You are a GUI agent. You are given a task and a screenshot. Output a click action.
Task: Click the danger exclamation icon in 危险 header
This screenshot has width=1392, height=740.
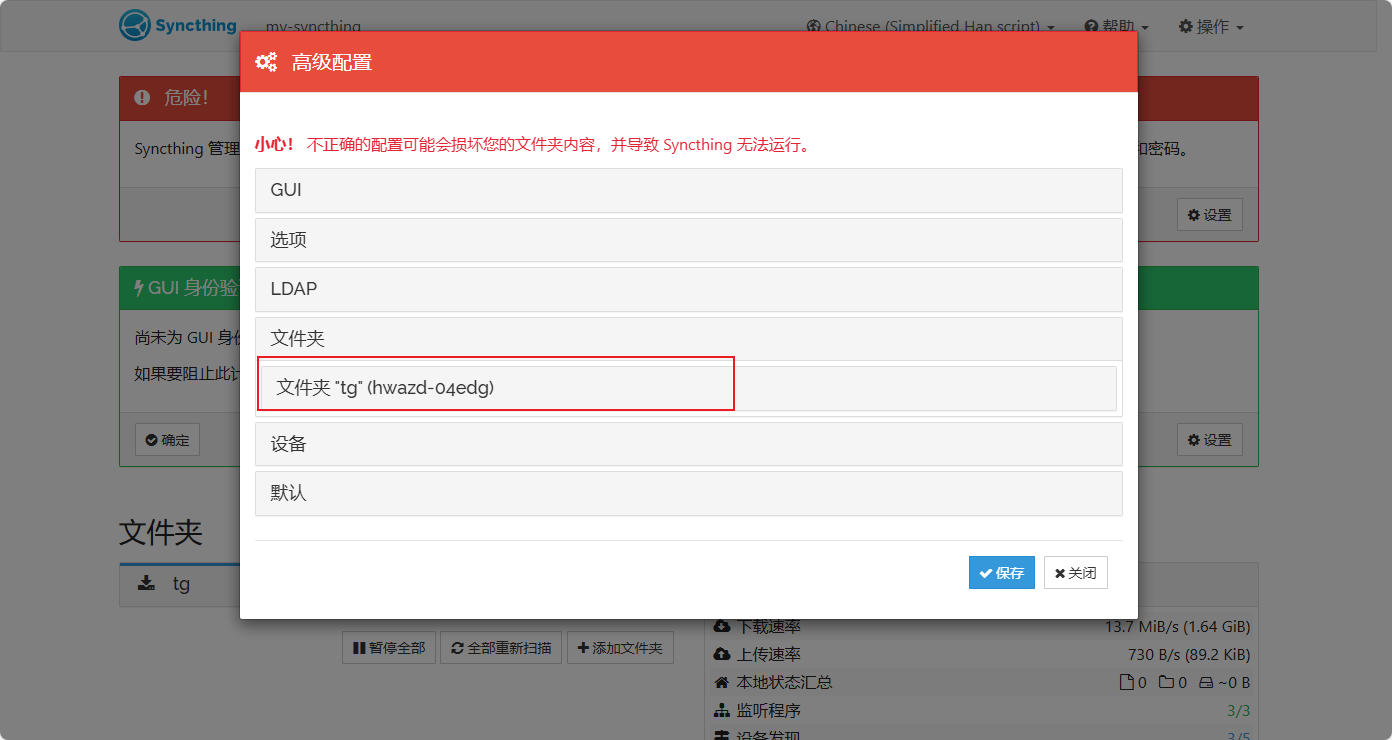(142, 97)
